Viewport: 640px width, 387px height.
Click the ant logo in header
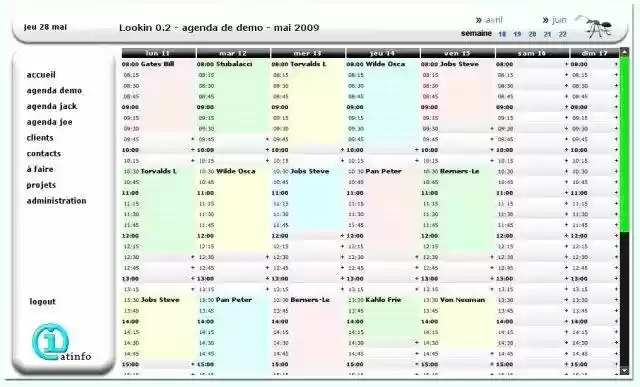click(595, 27)
